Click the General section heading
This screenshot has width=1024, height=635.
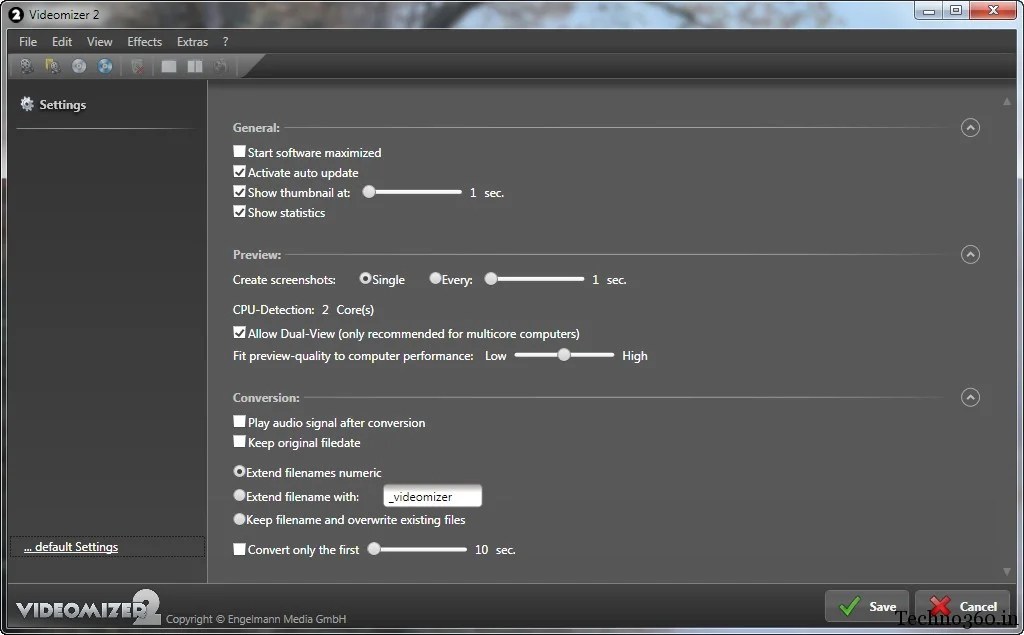[256, 127]
